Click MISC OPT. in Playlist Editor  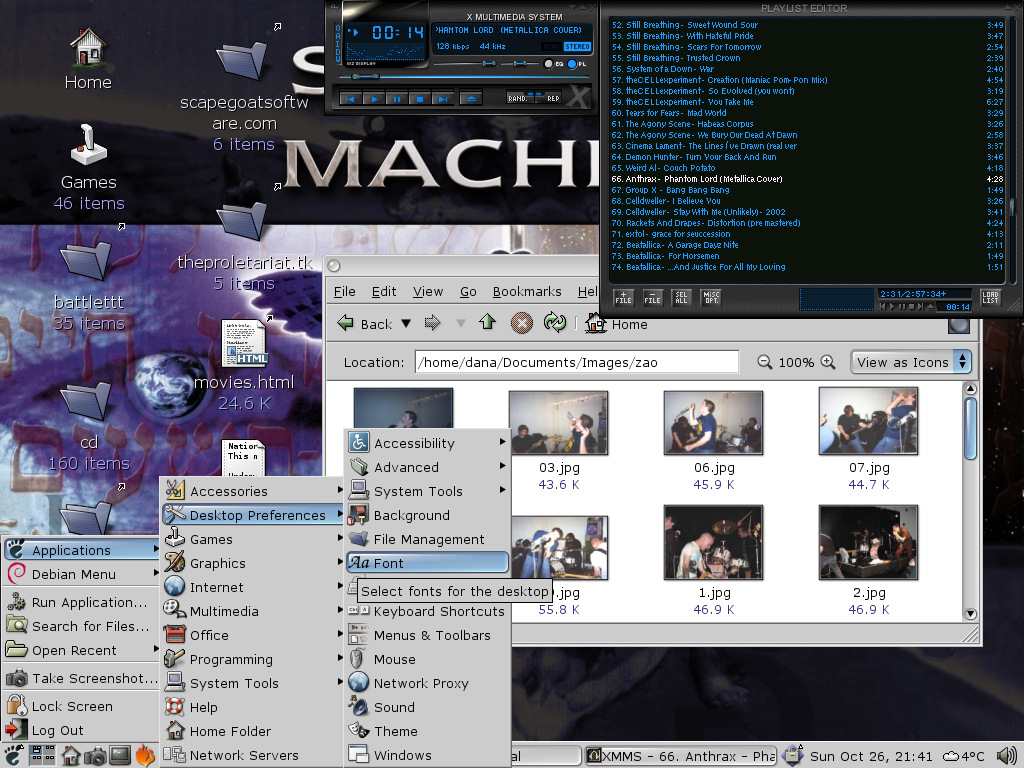(x=711, y=298)
